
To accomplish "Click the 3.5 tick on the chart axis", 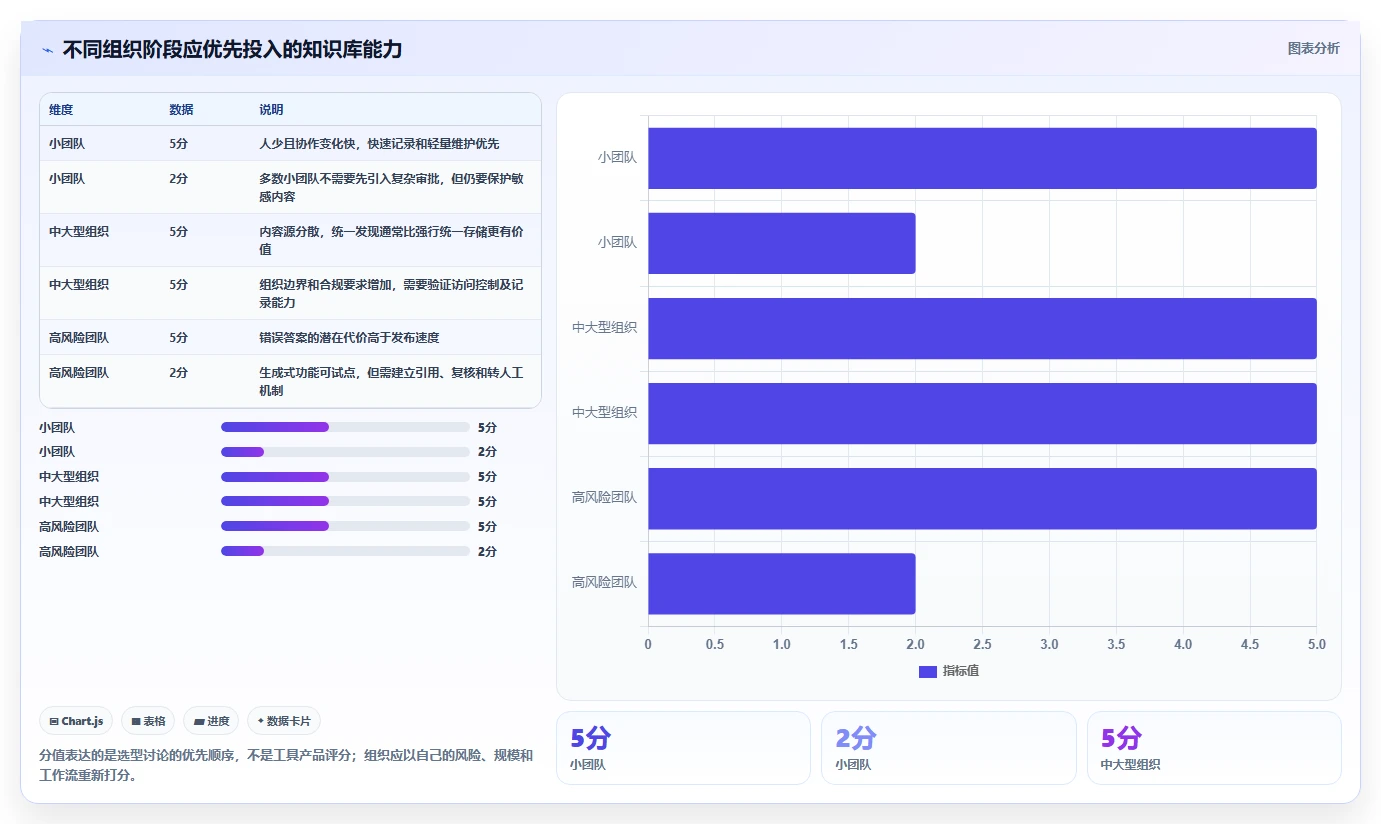I will coord(1116,645).
